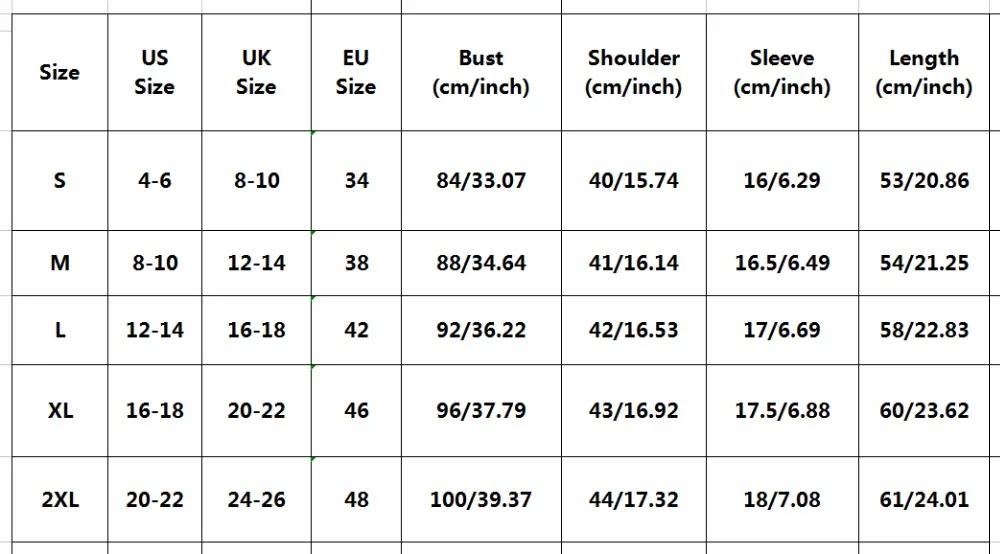Select the cell showing 16.5/6.49
This screenshot has width=1000, height=554.
[783, 263]
